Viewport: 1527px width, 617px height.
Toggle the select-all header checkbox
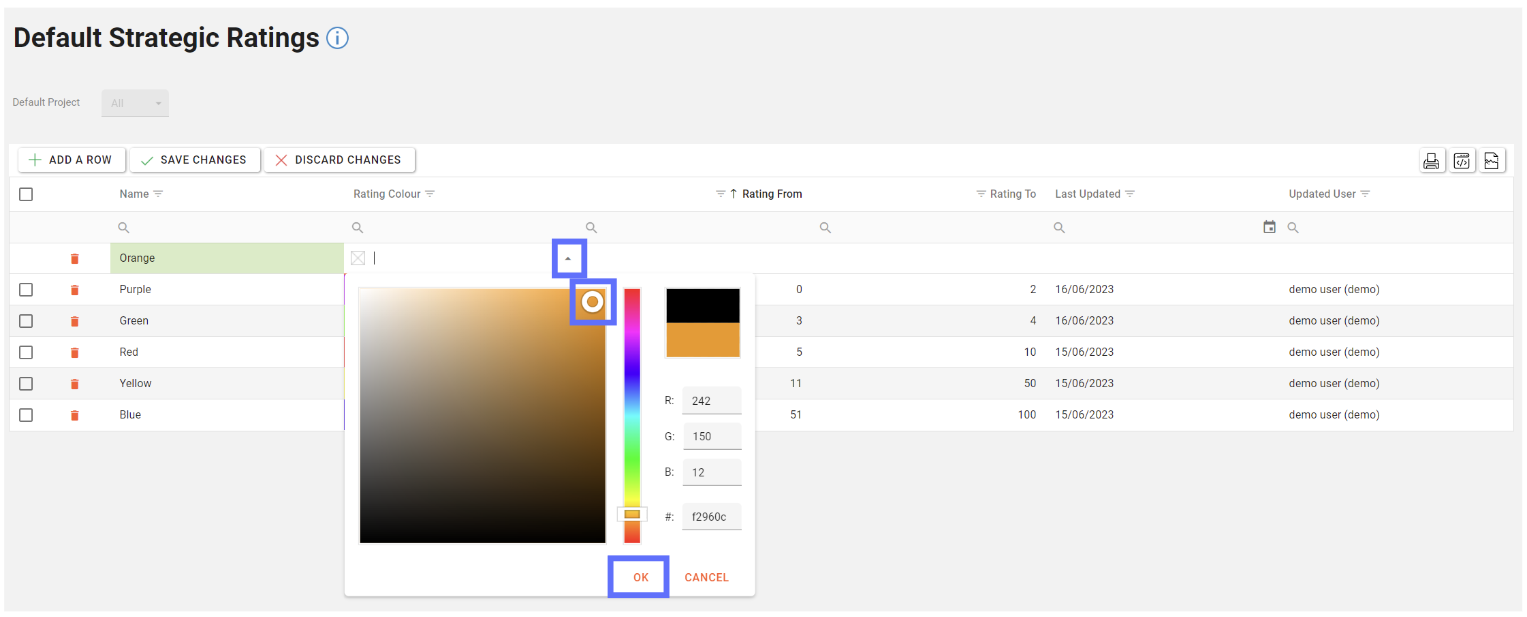pos(26,194)
